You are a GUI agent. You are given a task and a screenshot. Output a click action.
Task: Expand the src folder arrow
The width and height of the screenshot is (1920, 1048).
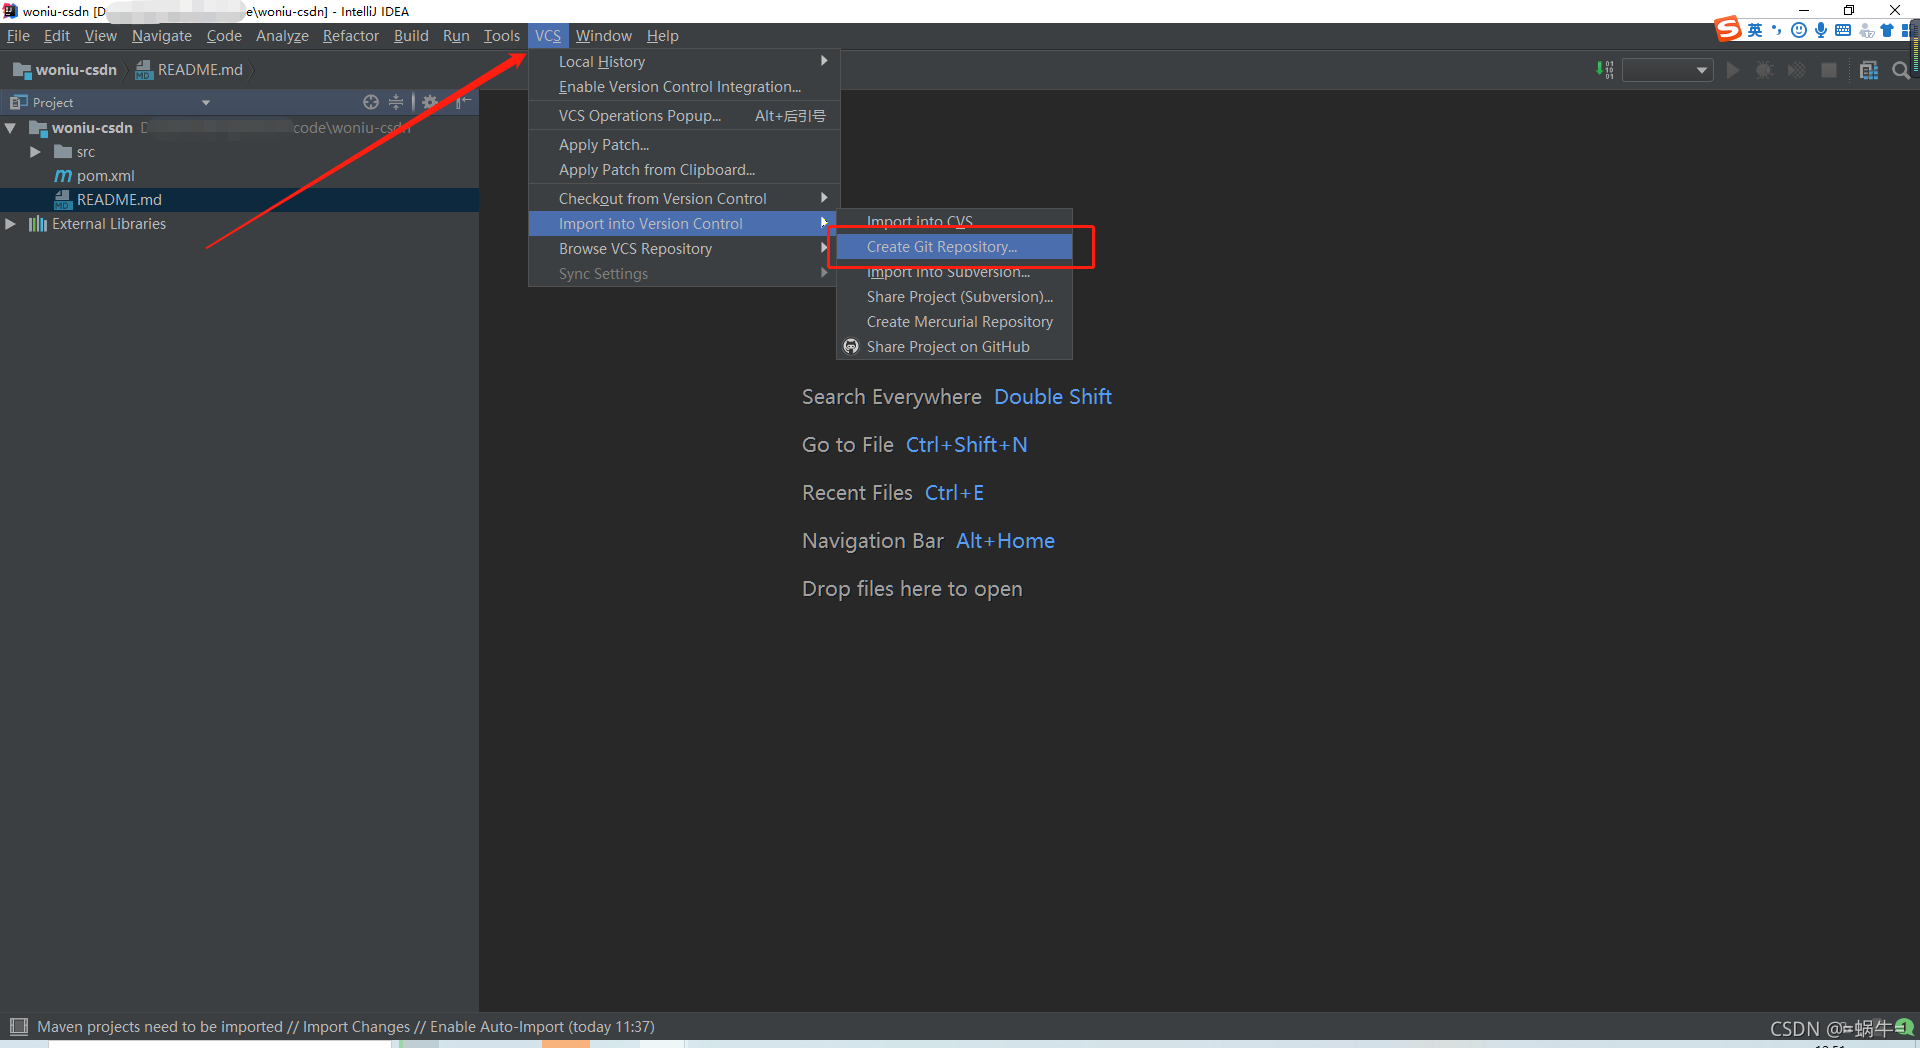(x=35, y=152)
